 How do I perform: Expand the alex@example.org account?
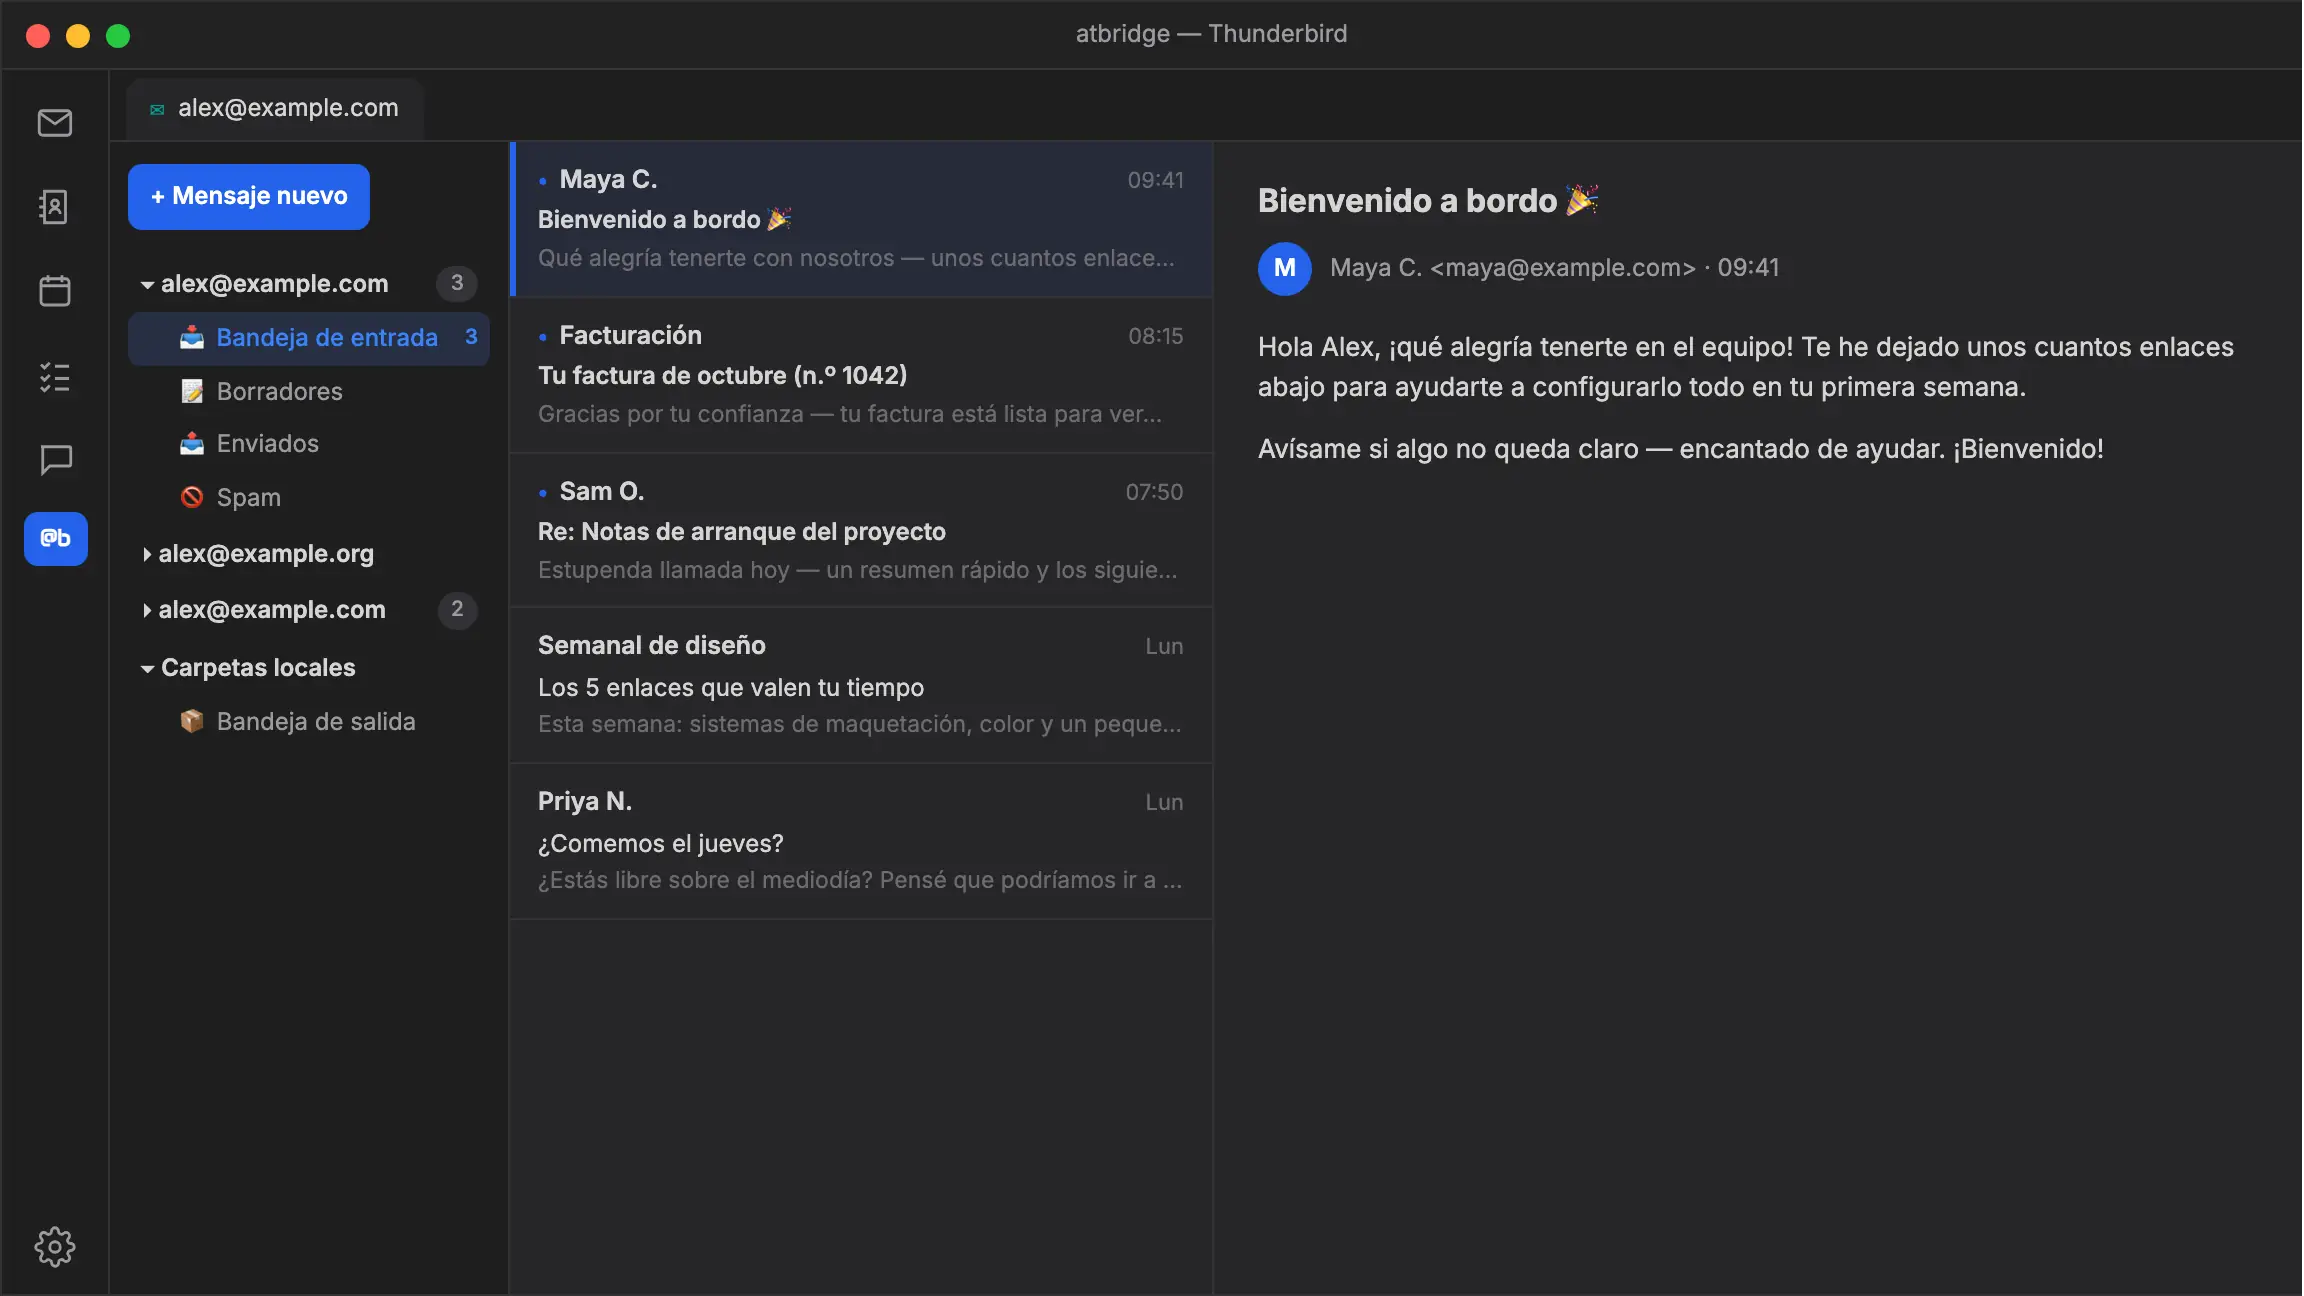coord(147,554)
